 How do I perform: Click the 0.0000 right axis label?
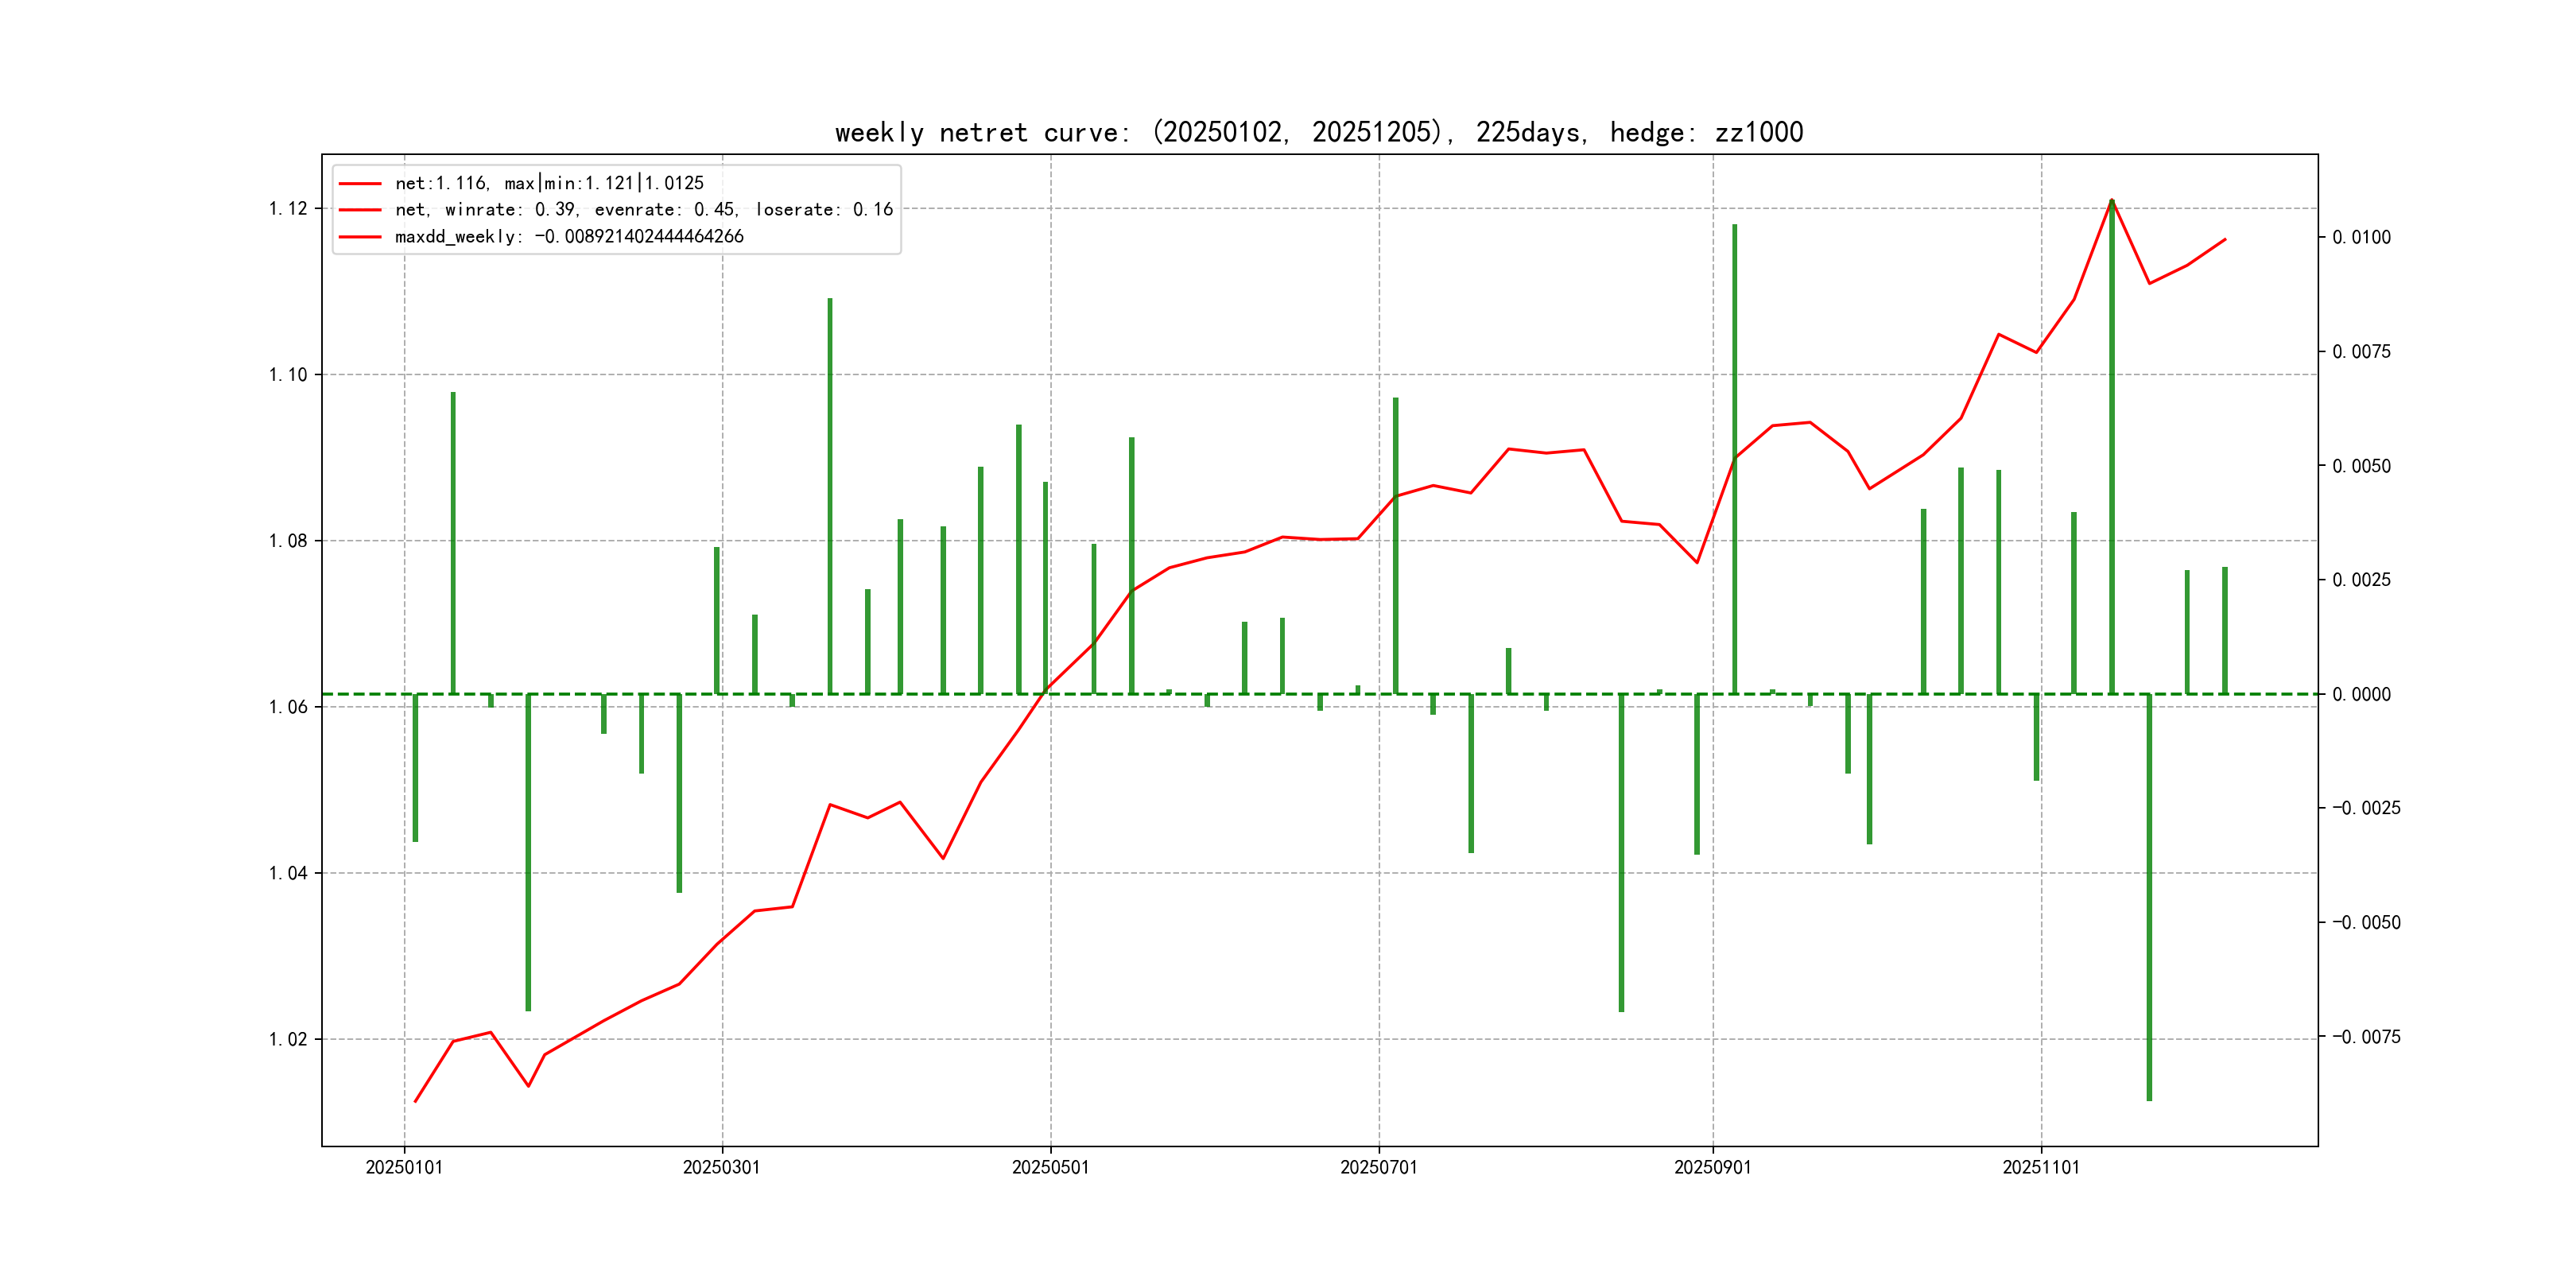coord(2361,694)
